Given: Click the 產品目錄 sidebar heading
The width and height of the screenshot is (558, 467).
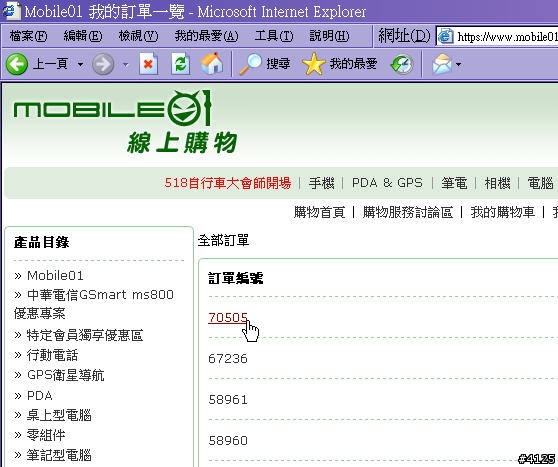Looking at the screenshot, I should coord(41,242).
